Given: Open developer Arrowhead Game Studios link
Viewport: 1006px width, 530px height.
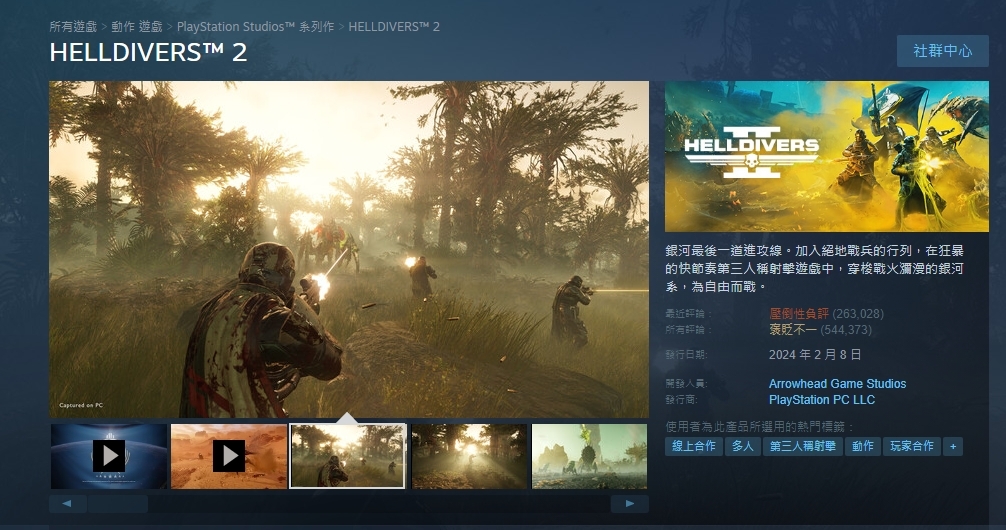Looking at the screenshot, I should click(837, 384).
